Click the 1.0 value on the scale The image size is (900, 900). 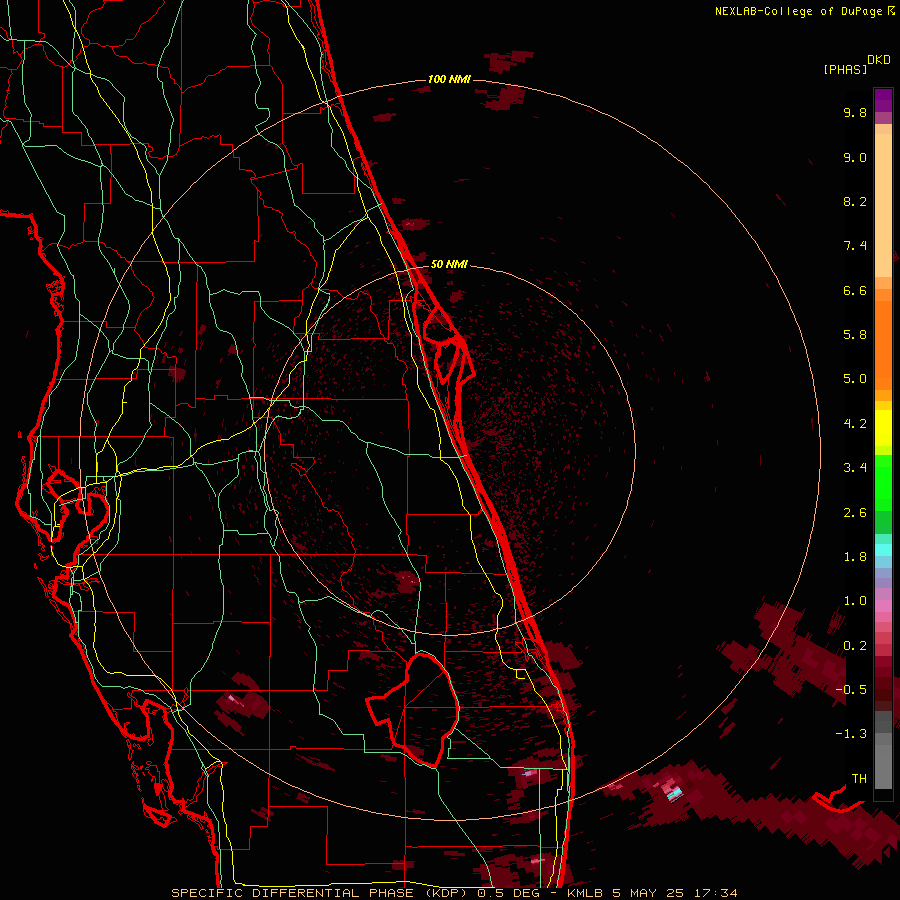tap(855, 601)
